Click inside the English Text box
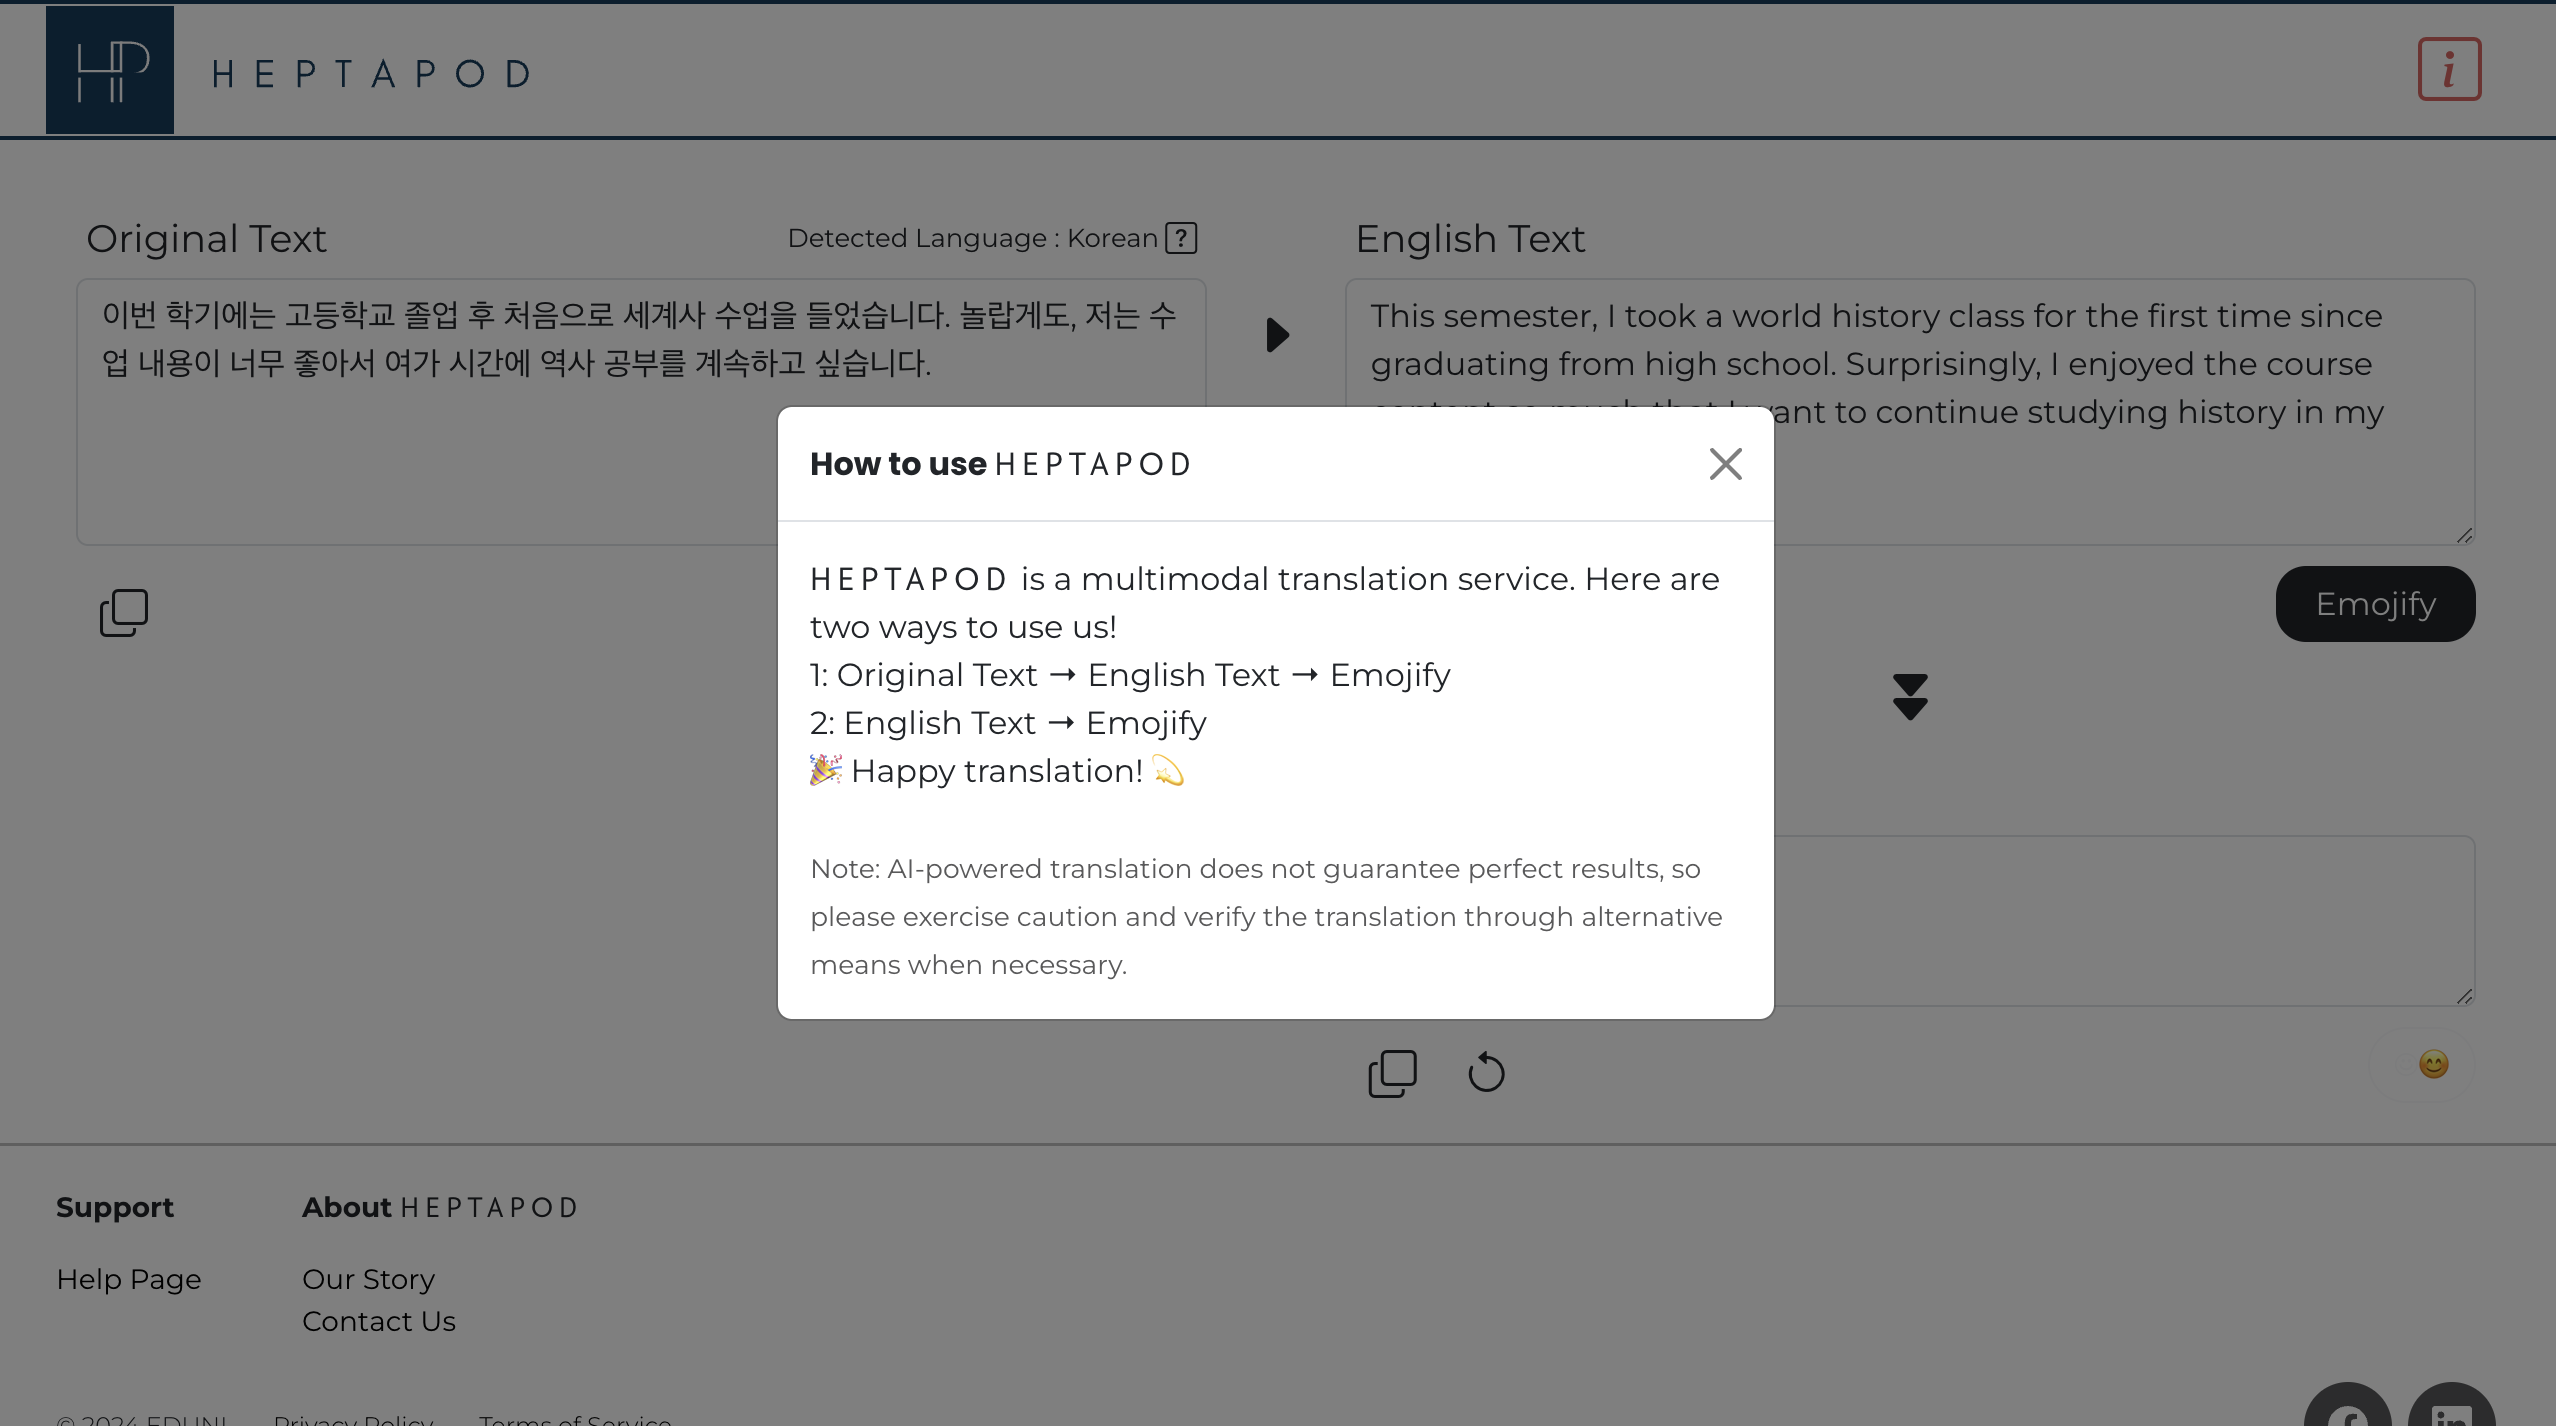 tap(2100, 480)
